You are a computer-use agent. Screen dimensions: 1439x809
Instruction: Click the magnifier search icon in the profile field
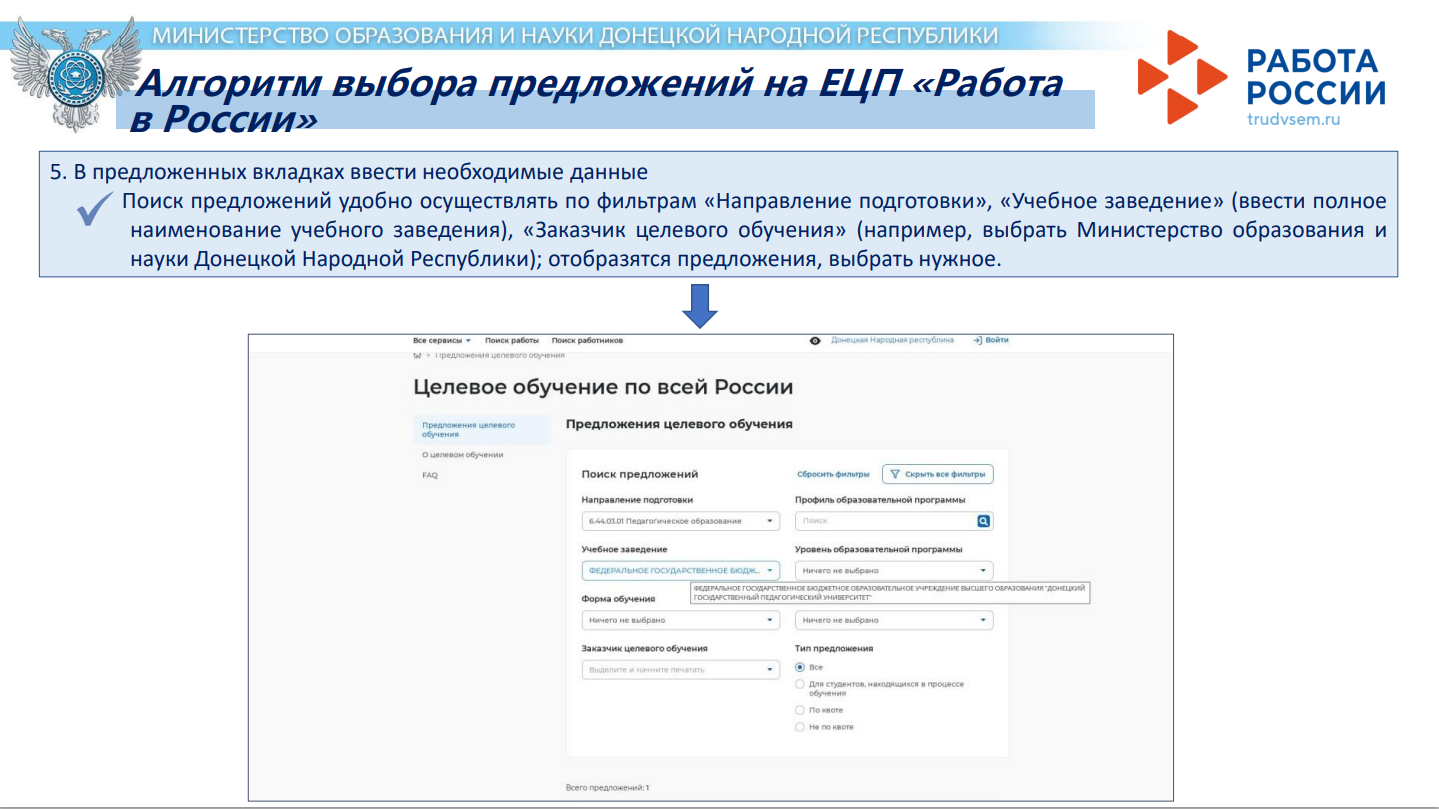tap(983, 521)
